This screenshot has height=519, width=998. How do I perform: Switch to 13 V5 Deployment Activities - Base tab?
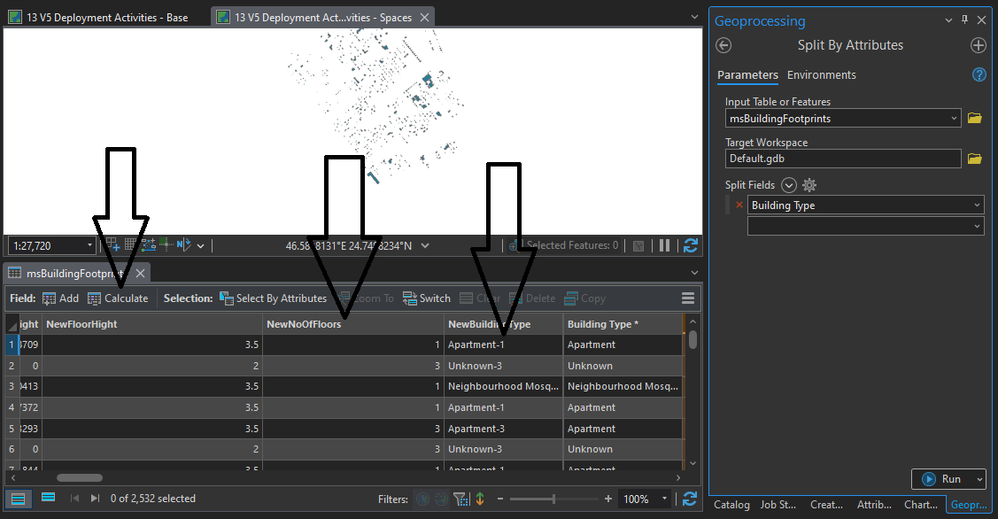click(99, 17)
